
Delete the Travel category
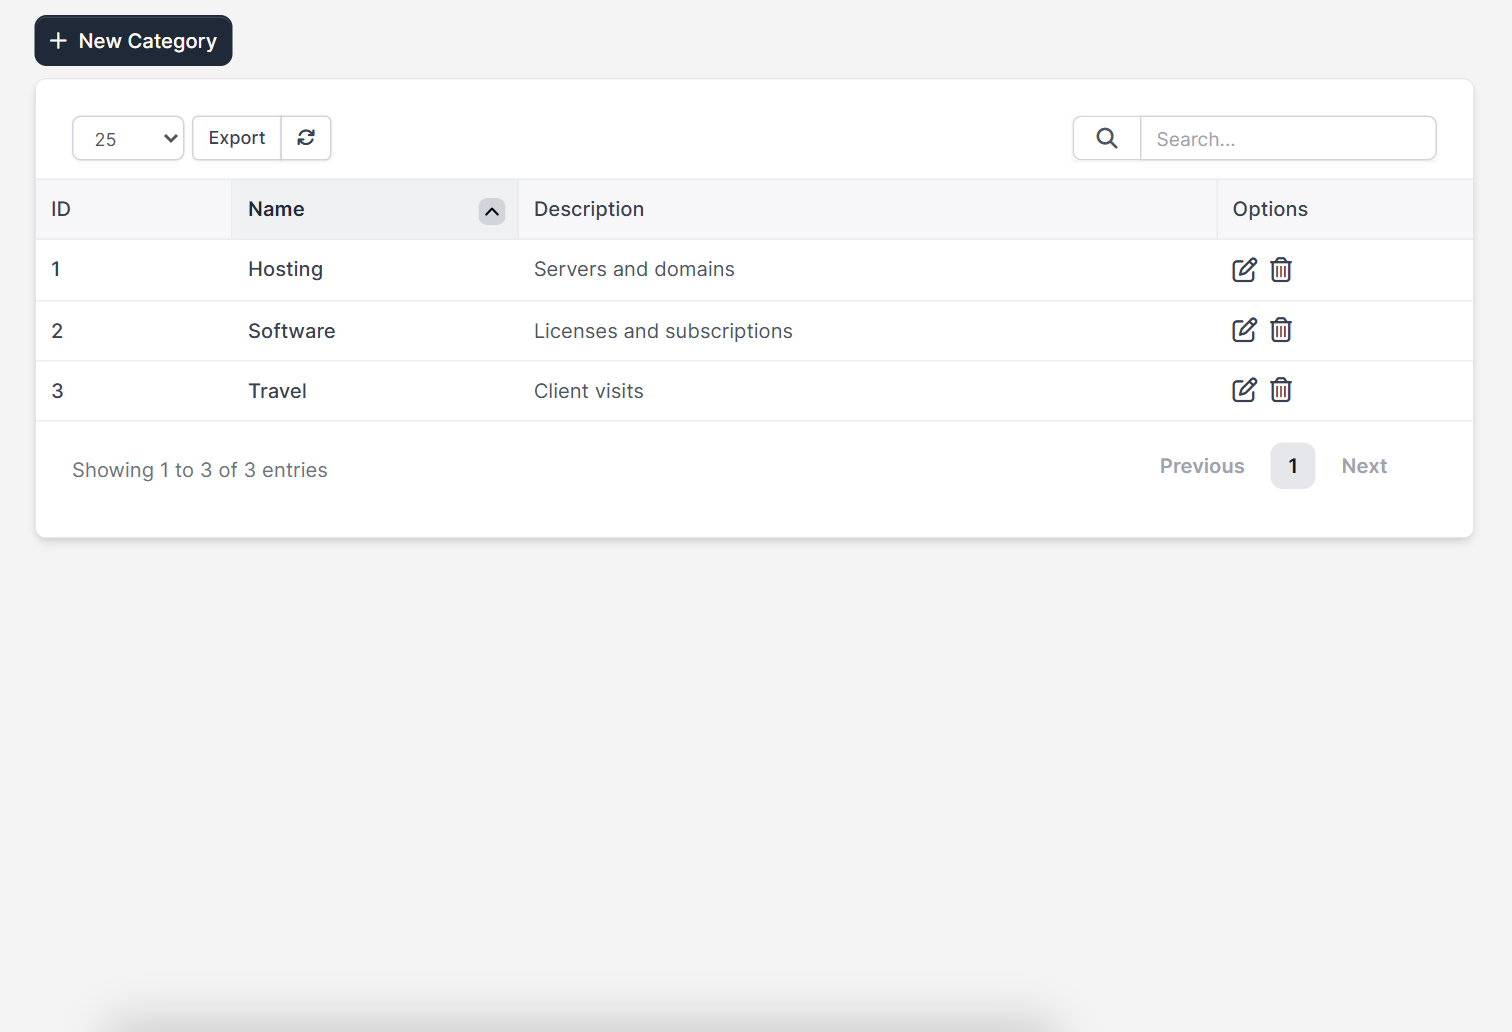coord(1281,390)
